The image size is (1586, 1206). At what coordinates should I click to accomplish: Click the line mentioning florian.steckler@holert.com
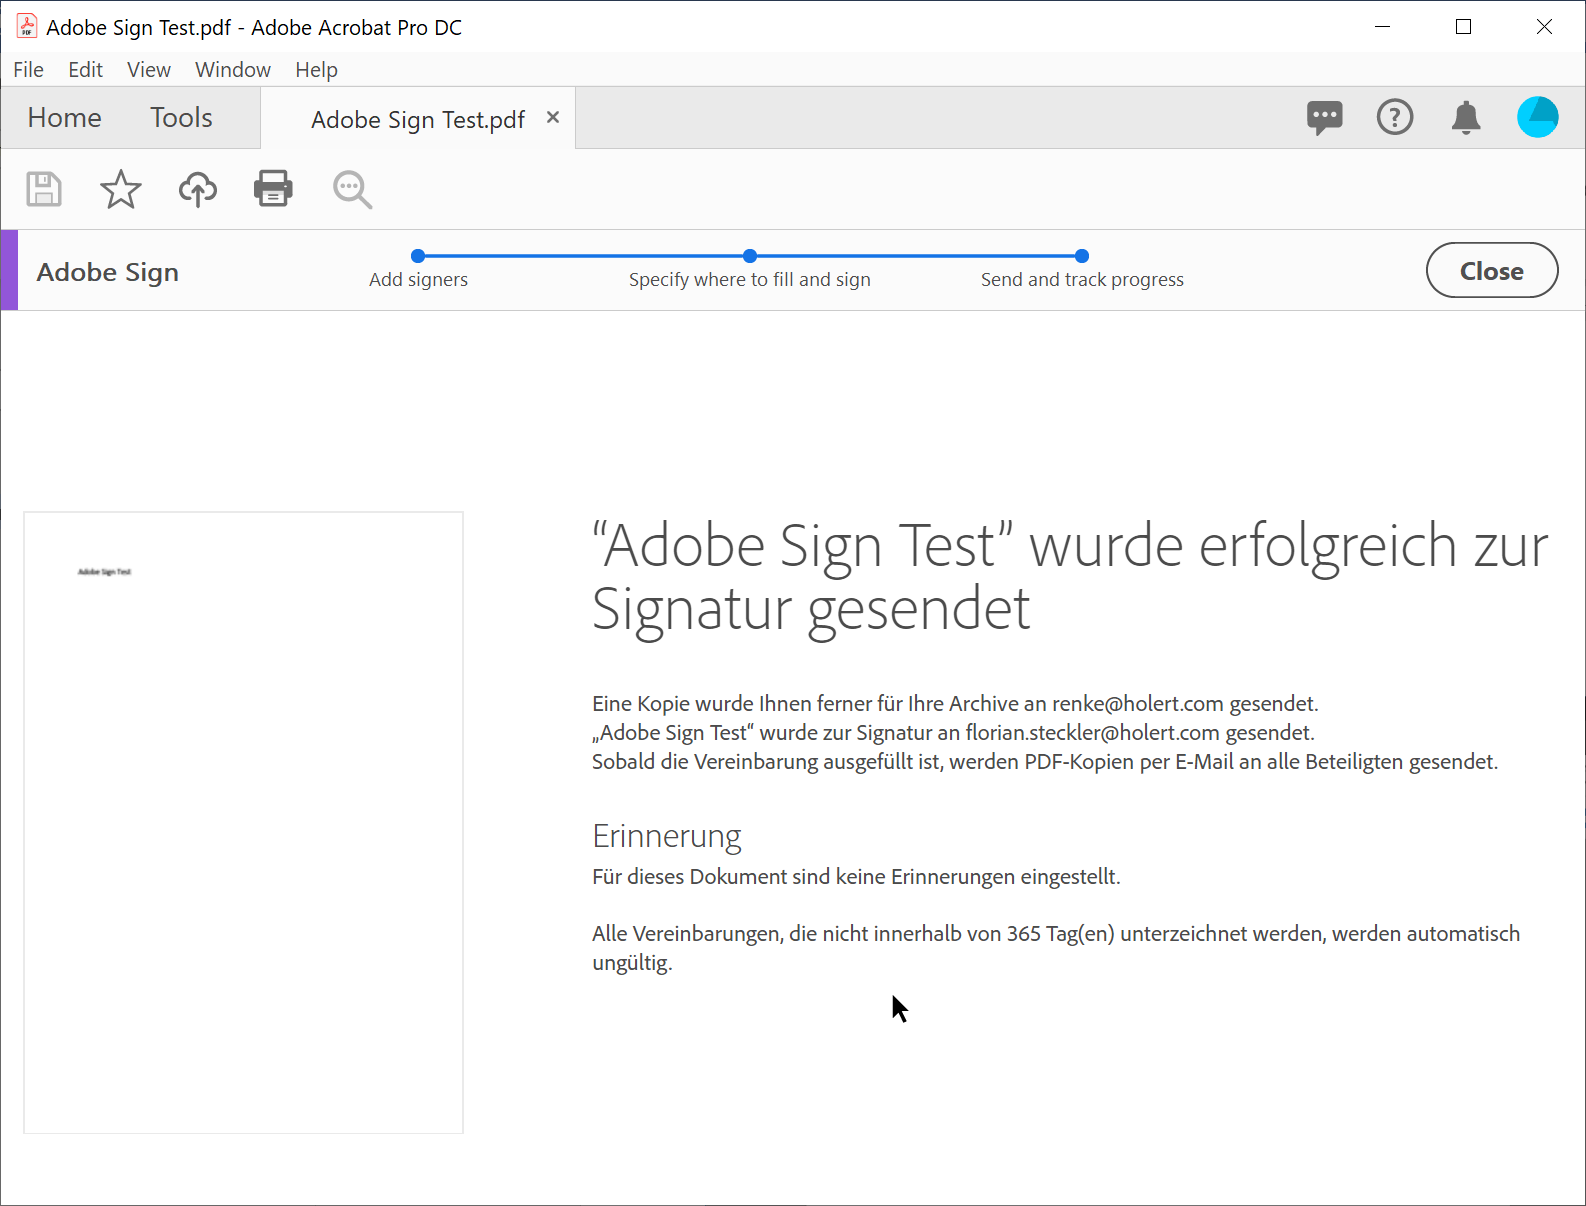coord(953,732)
